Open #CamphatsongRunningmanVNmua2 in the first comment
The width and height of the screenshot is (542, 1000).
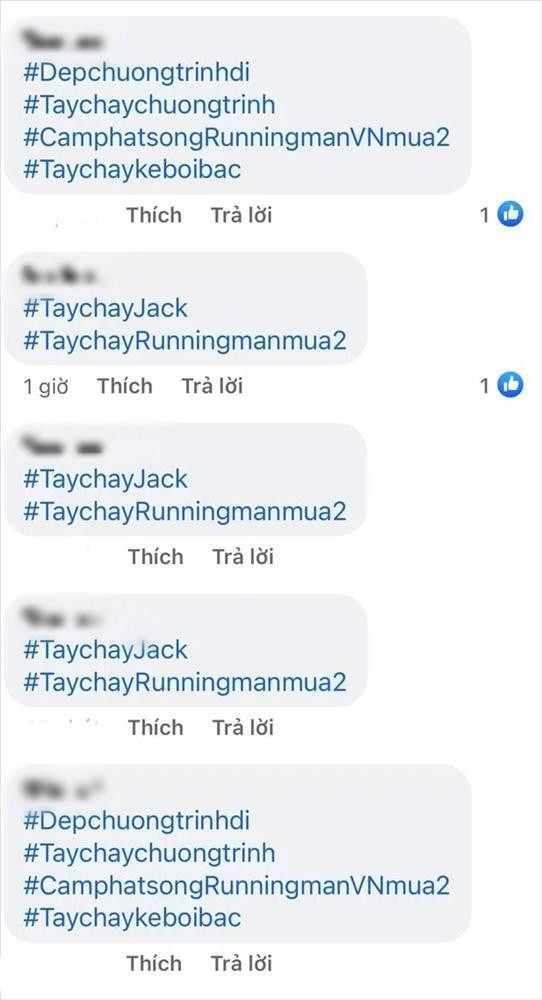tap(237, 138)
